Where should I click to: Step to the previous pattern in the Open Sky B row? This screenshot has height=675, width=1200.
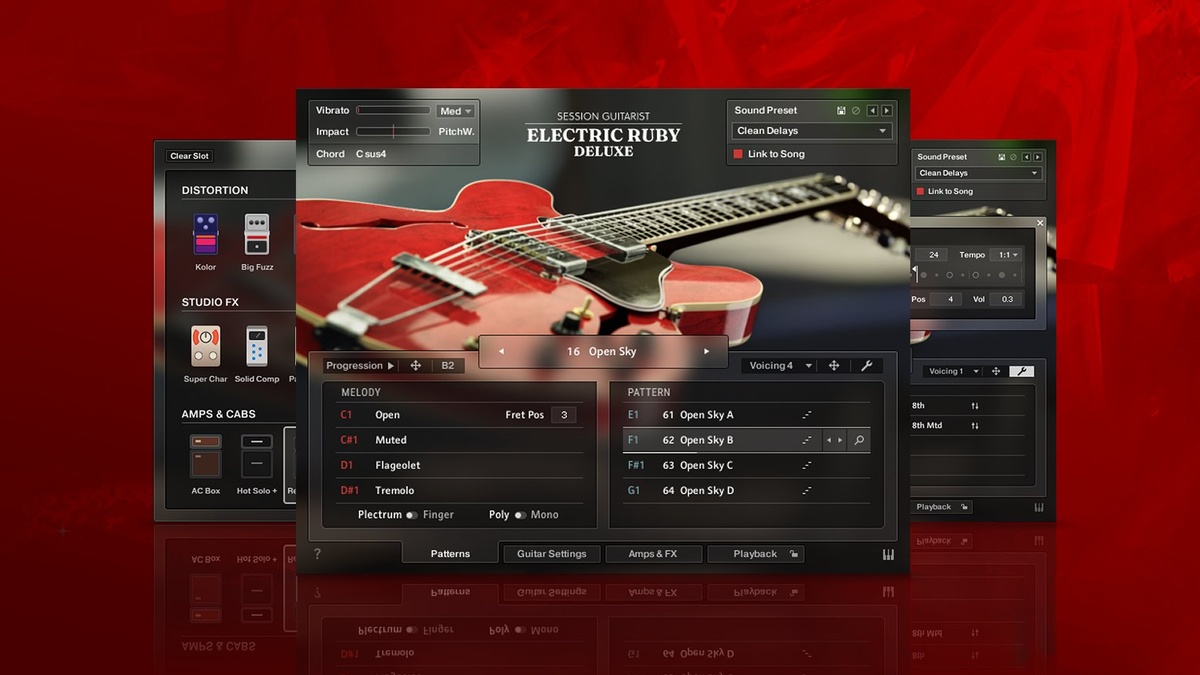(828, 440)
